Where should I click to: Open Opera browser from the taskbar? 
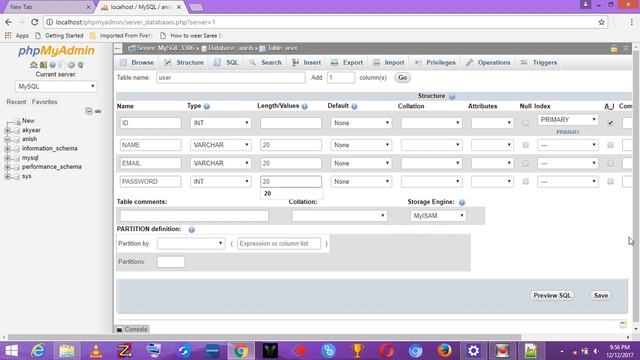[387, 351]
